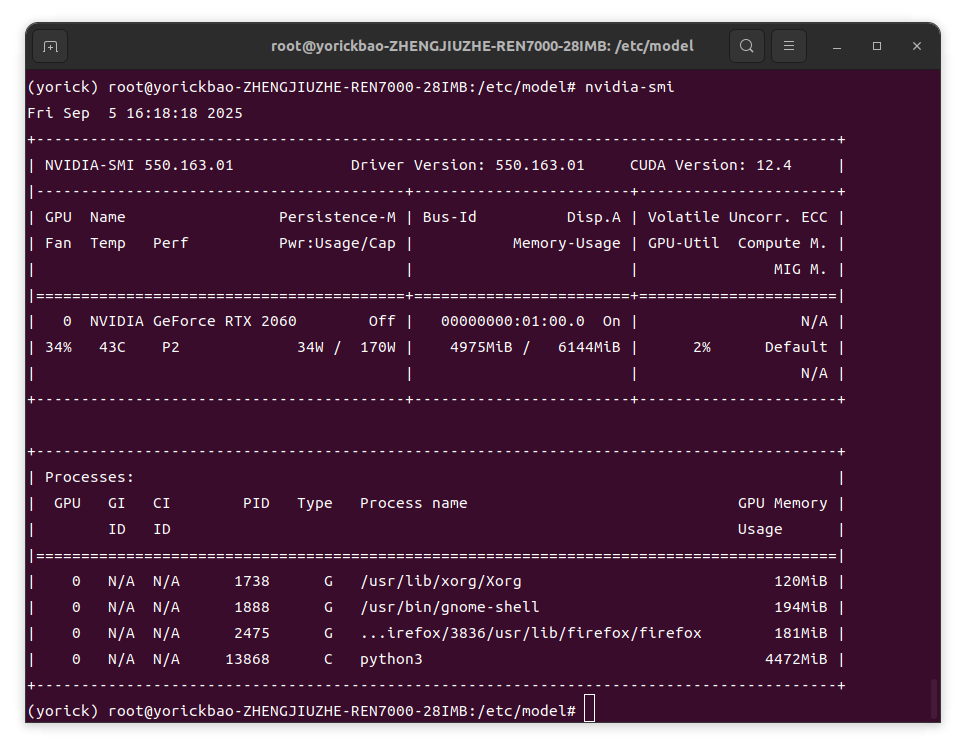Click the terminal scrollbar

pos(935,699)
